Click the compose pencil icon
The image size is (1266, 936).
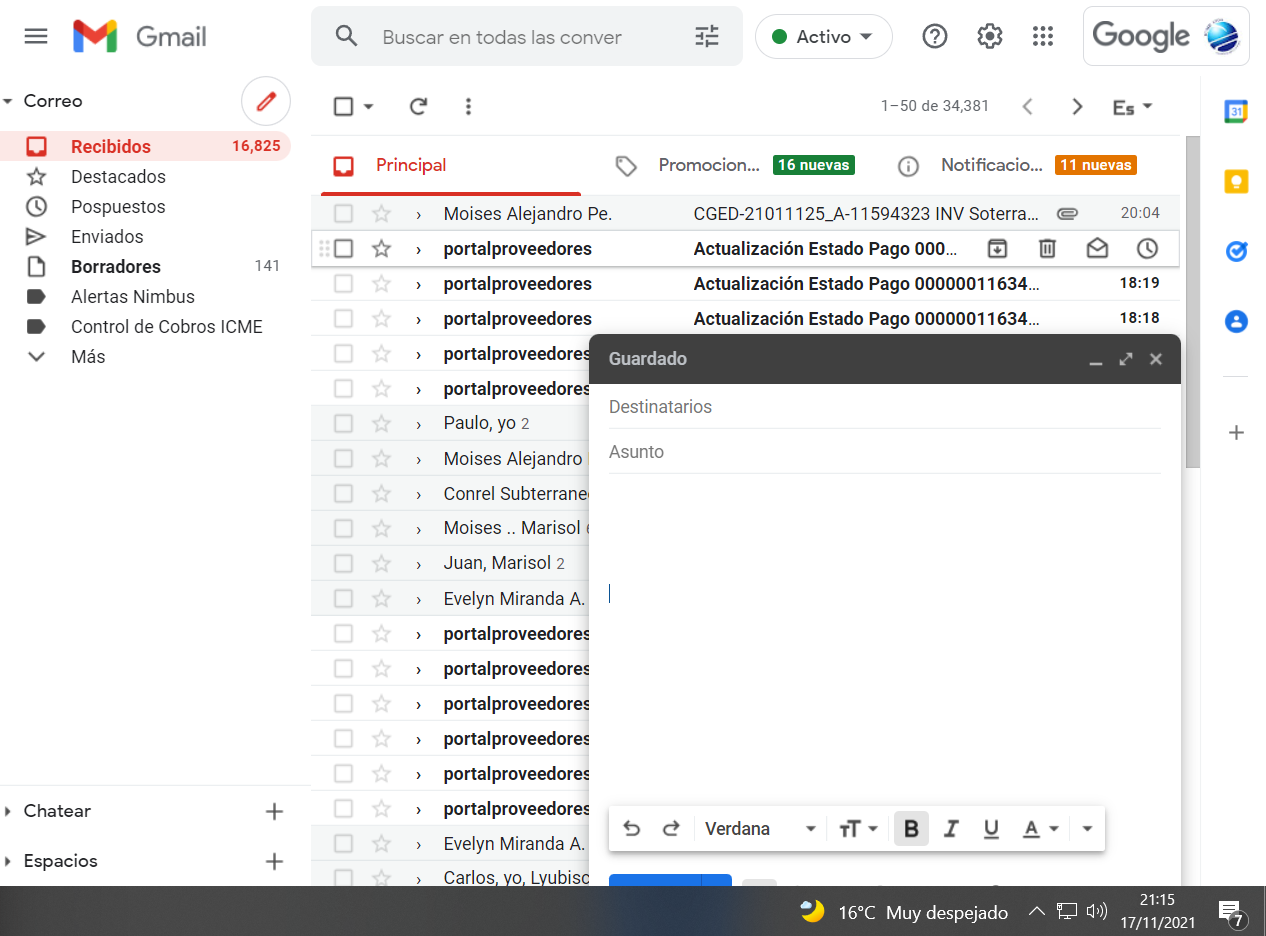265,102
